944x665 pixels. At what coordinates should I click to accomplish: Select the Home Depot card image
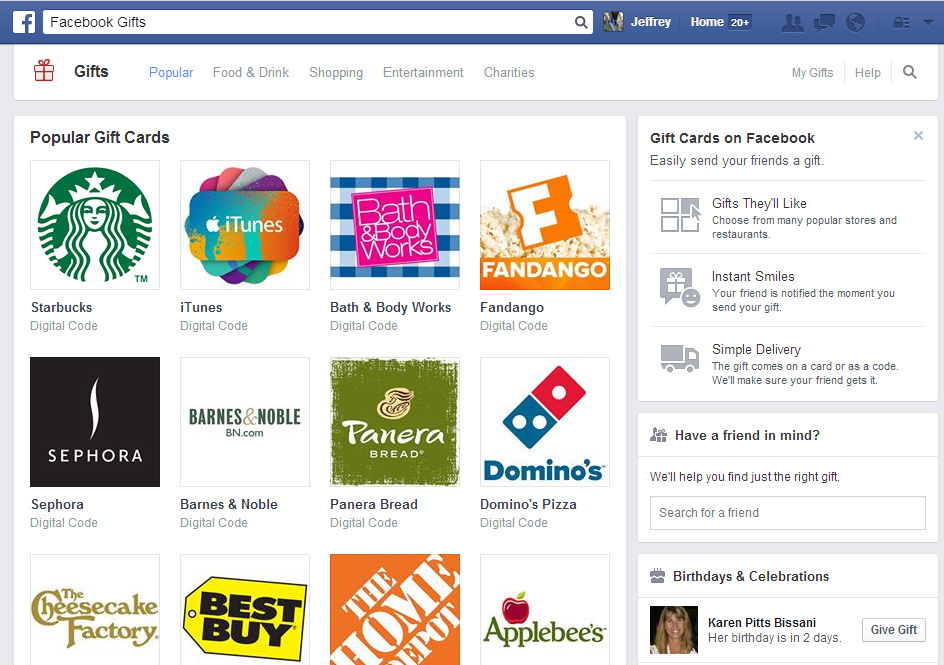(x=395, y=610)
